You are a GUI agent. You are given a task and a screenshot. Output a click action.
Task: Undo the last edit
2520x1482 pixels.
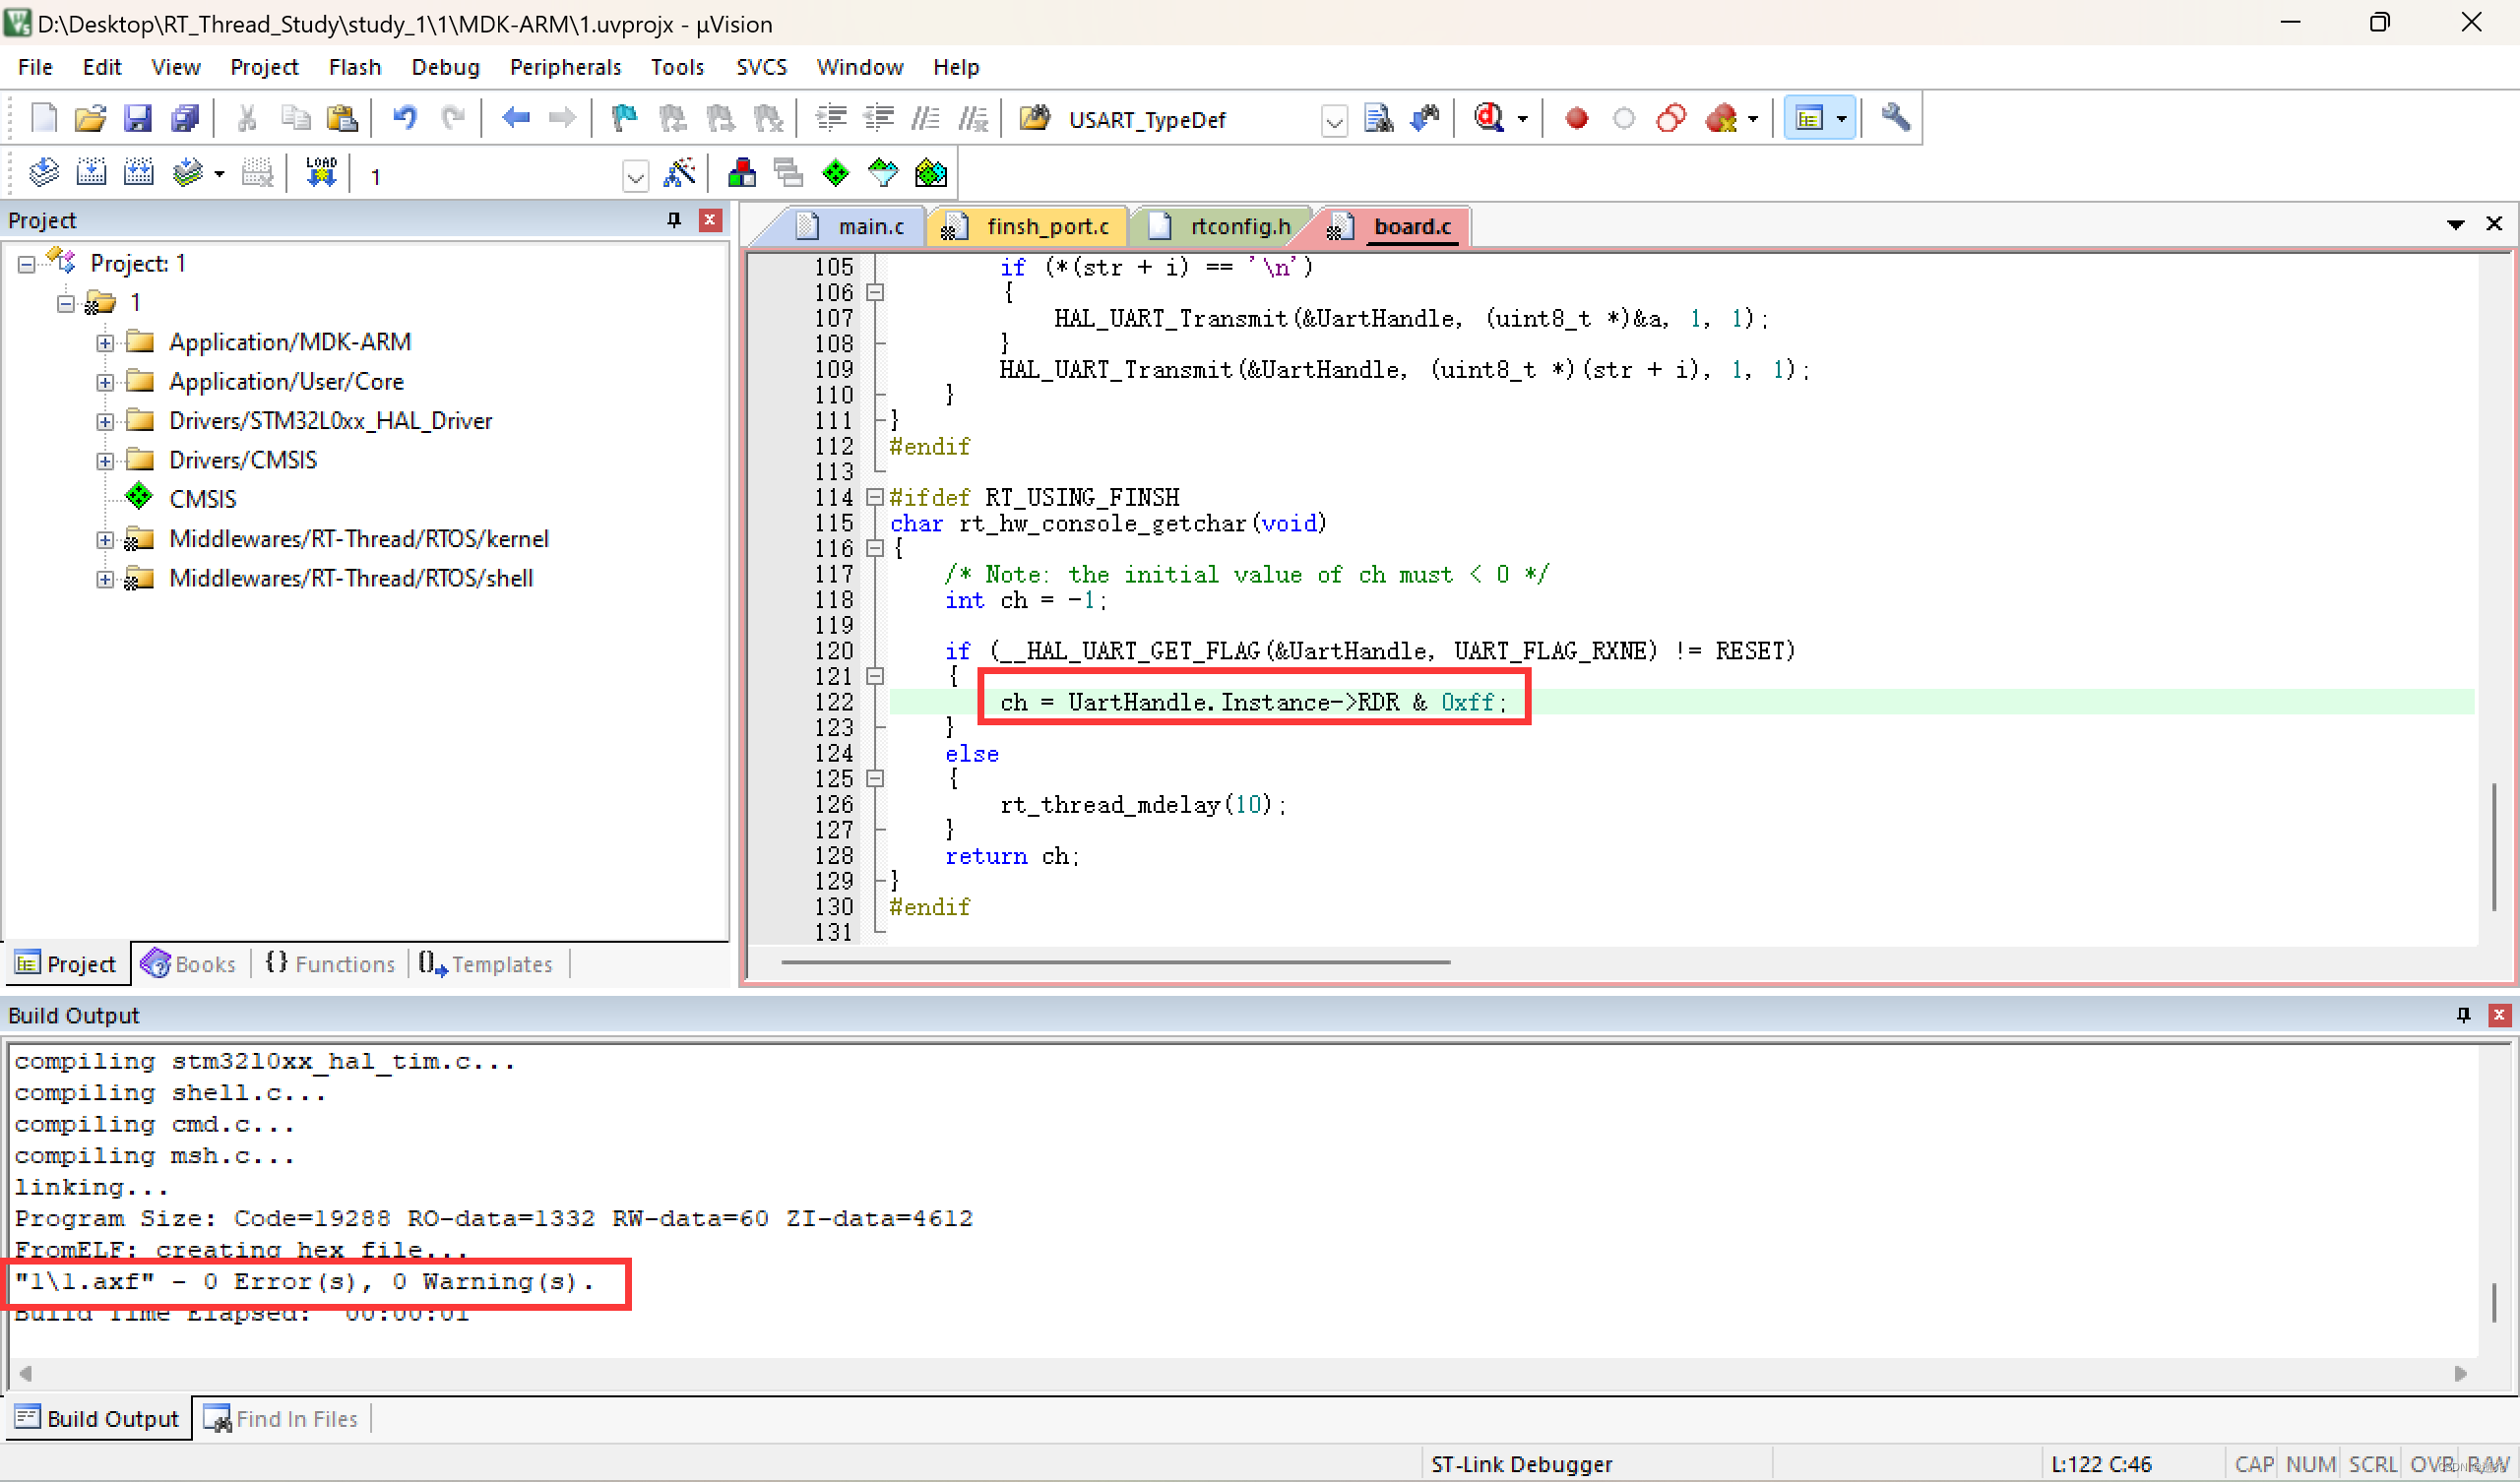[x=404, y=118]
